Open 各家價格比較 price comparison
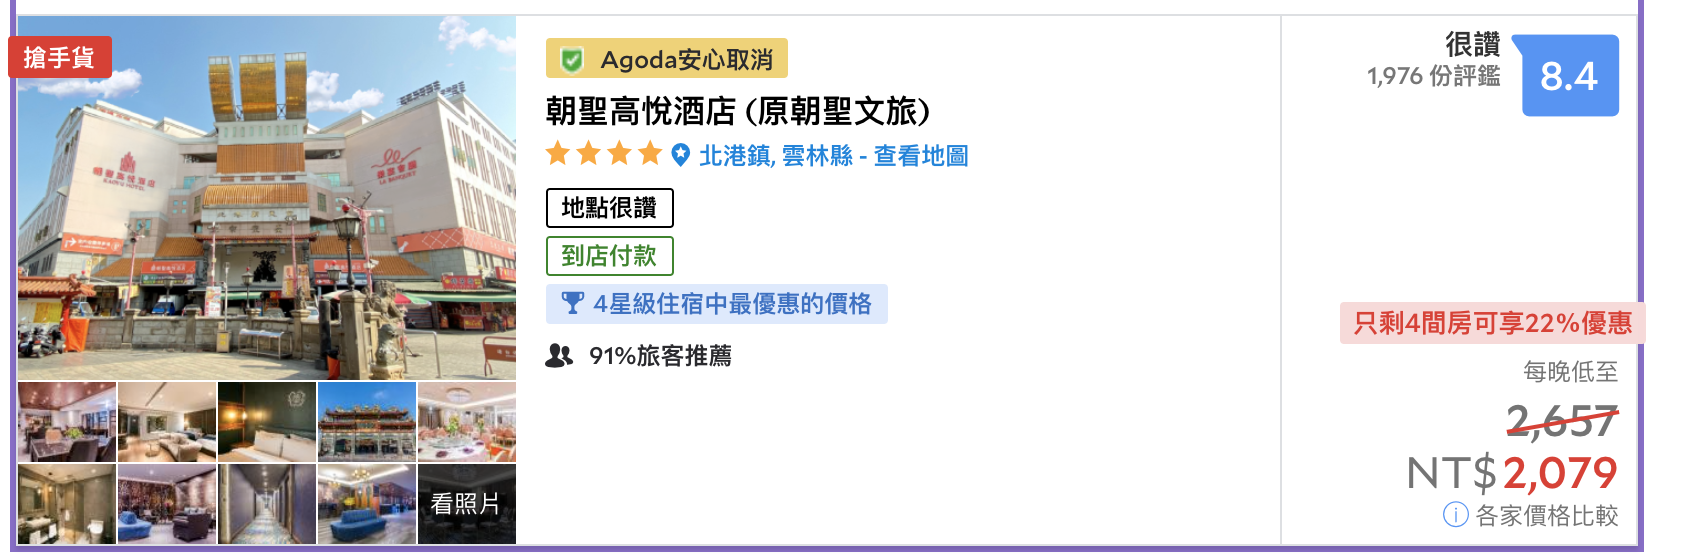The height and width of the screenshot is (560, 1702). point(1546,515)
